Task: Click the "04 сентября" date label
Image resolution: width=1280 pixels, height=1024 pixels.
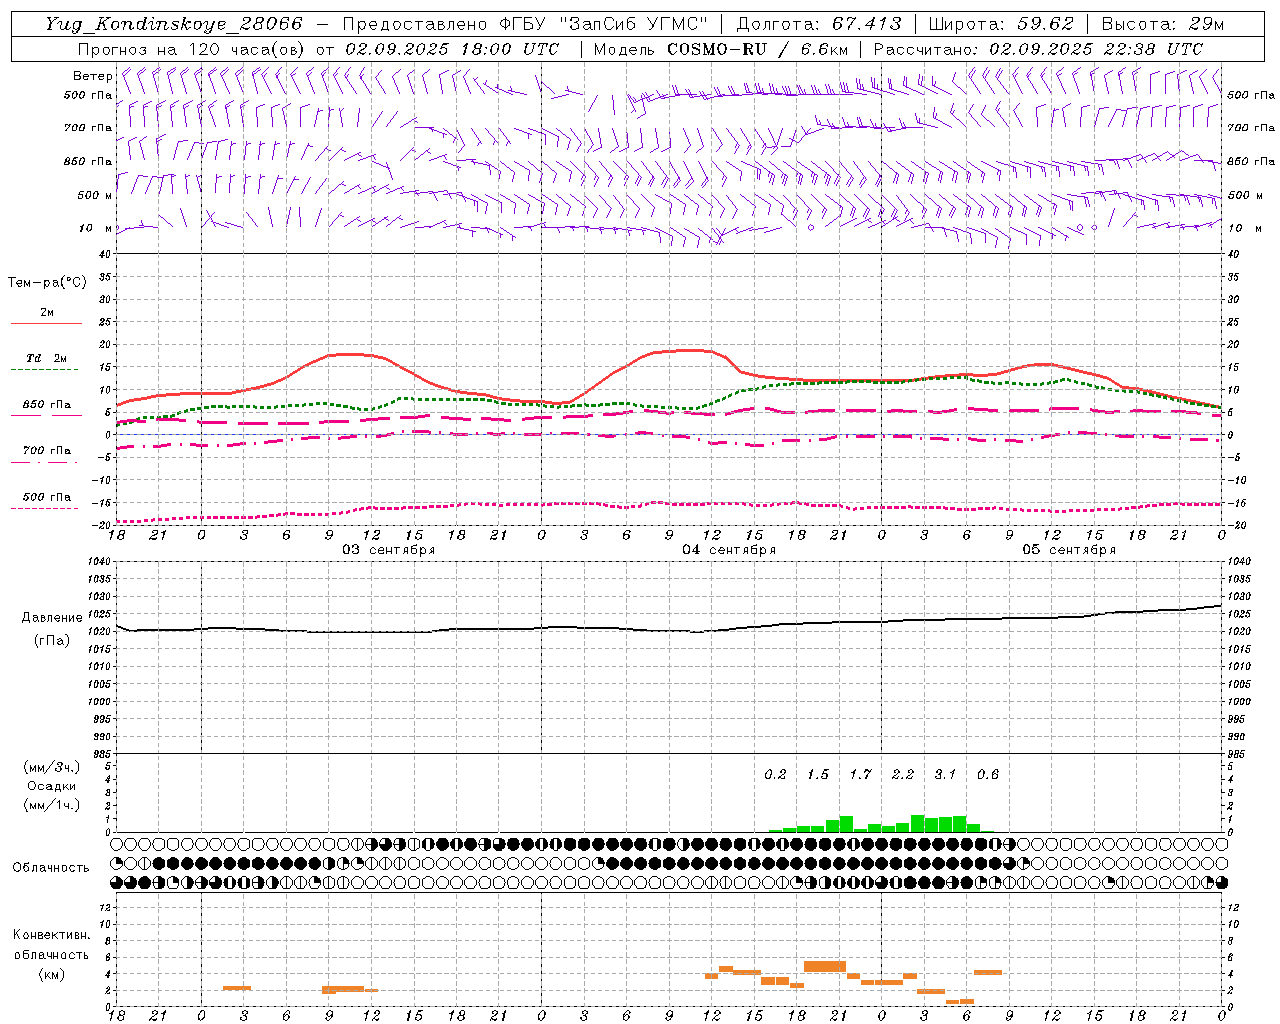Action: pos(728,550)
